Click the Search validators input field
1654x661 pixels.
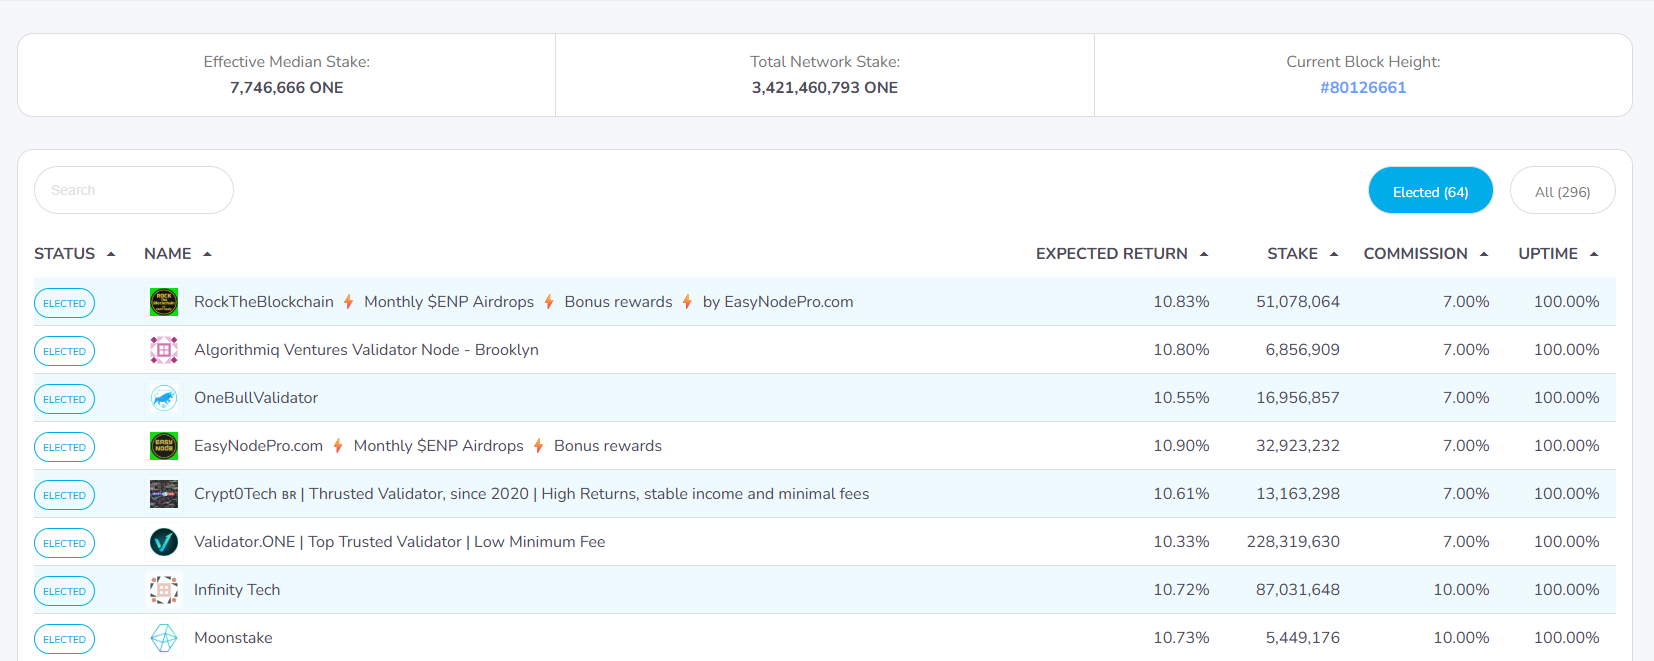point(134,190)
